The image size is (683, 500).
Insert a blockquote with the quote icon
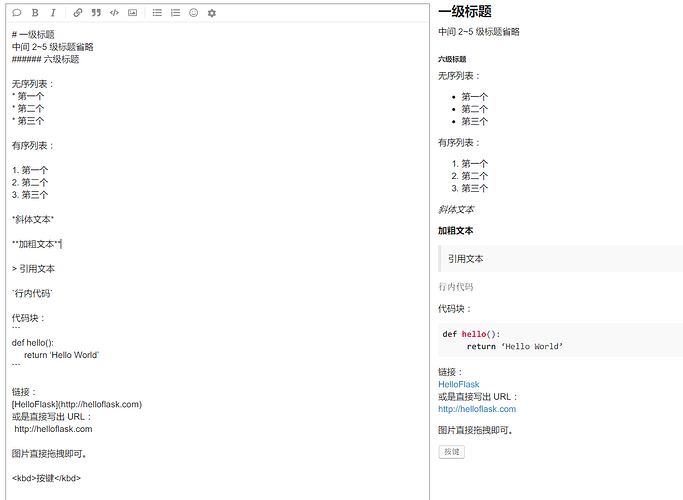click(x=96, y=13)
